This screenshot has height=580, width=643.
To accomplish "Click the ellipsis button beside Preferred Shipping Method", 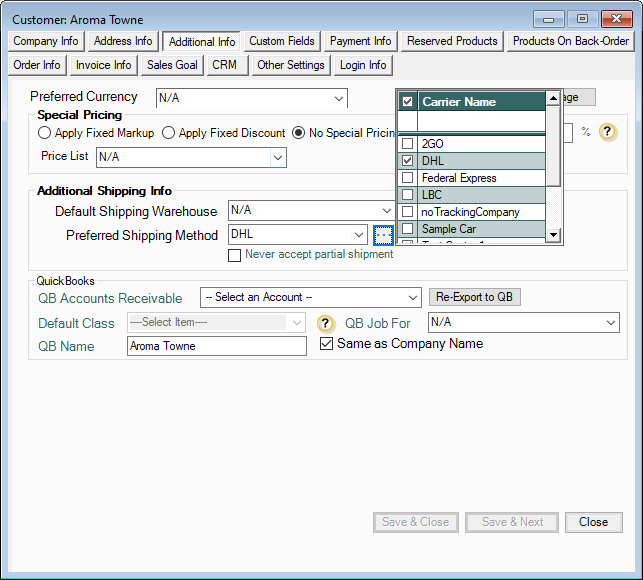I will click(x=384, y=235).
